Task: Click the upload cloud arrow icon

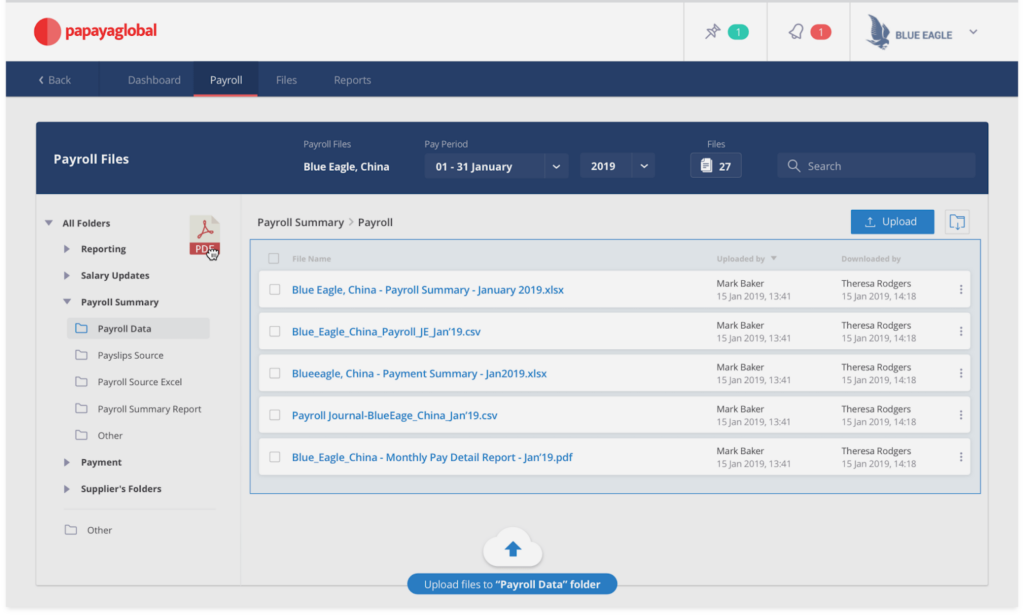Action: coord(513,549)
